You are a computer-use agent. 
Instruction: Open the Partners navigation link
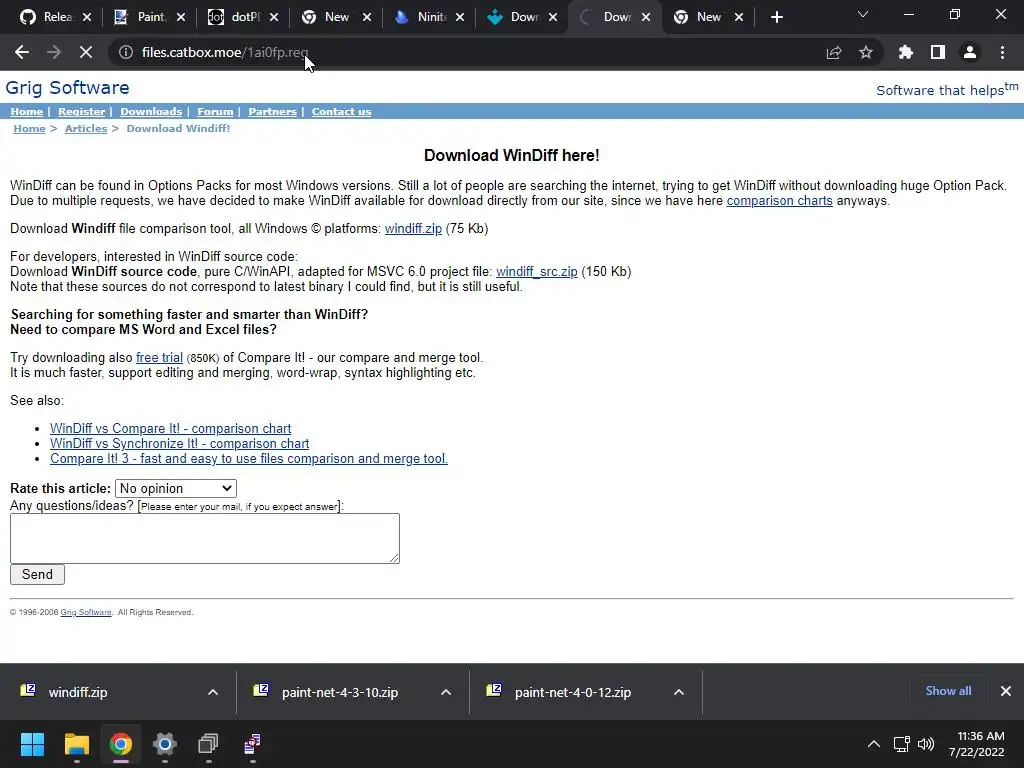click(x=272, y=112)
